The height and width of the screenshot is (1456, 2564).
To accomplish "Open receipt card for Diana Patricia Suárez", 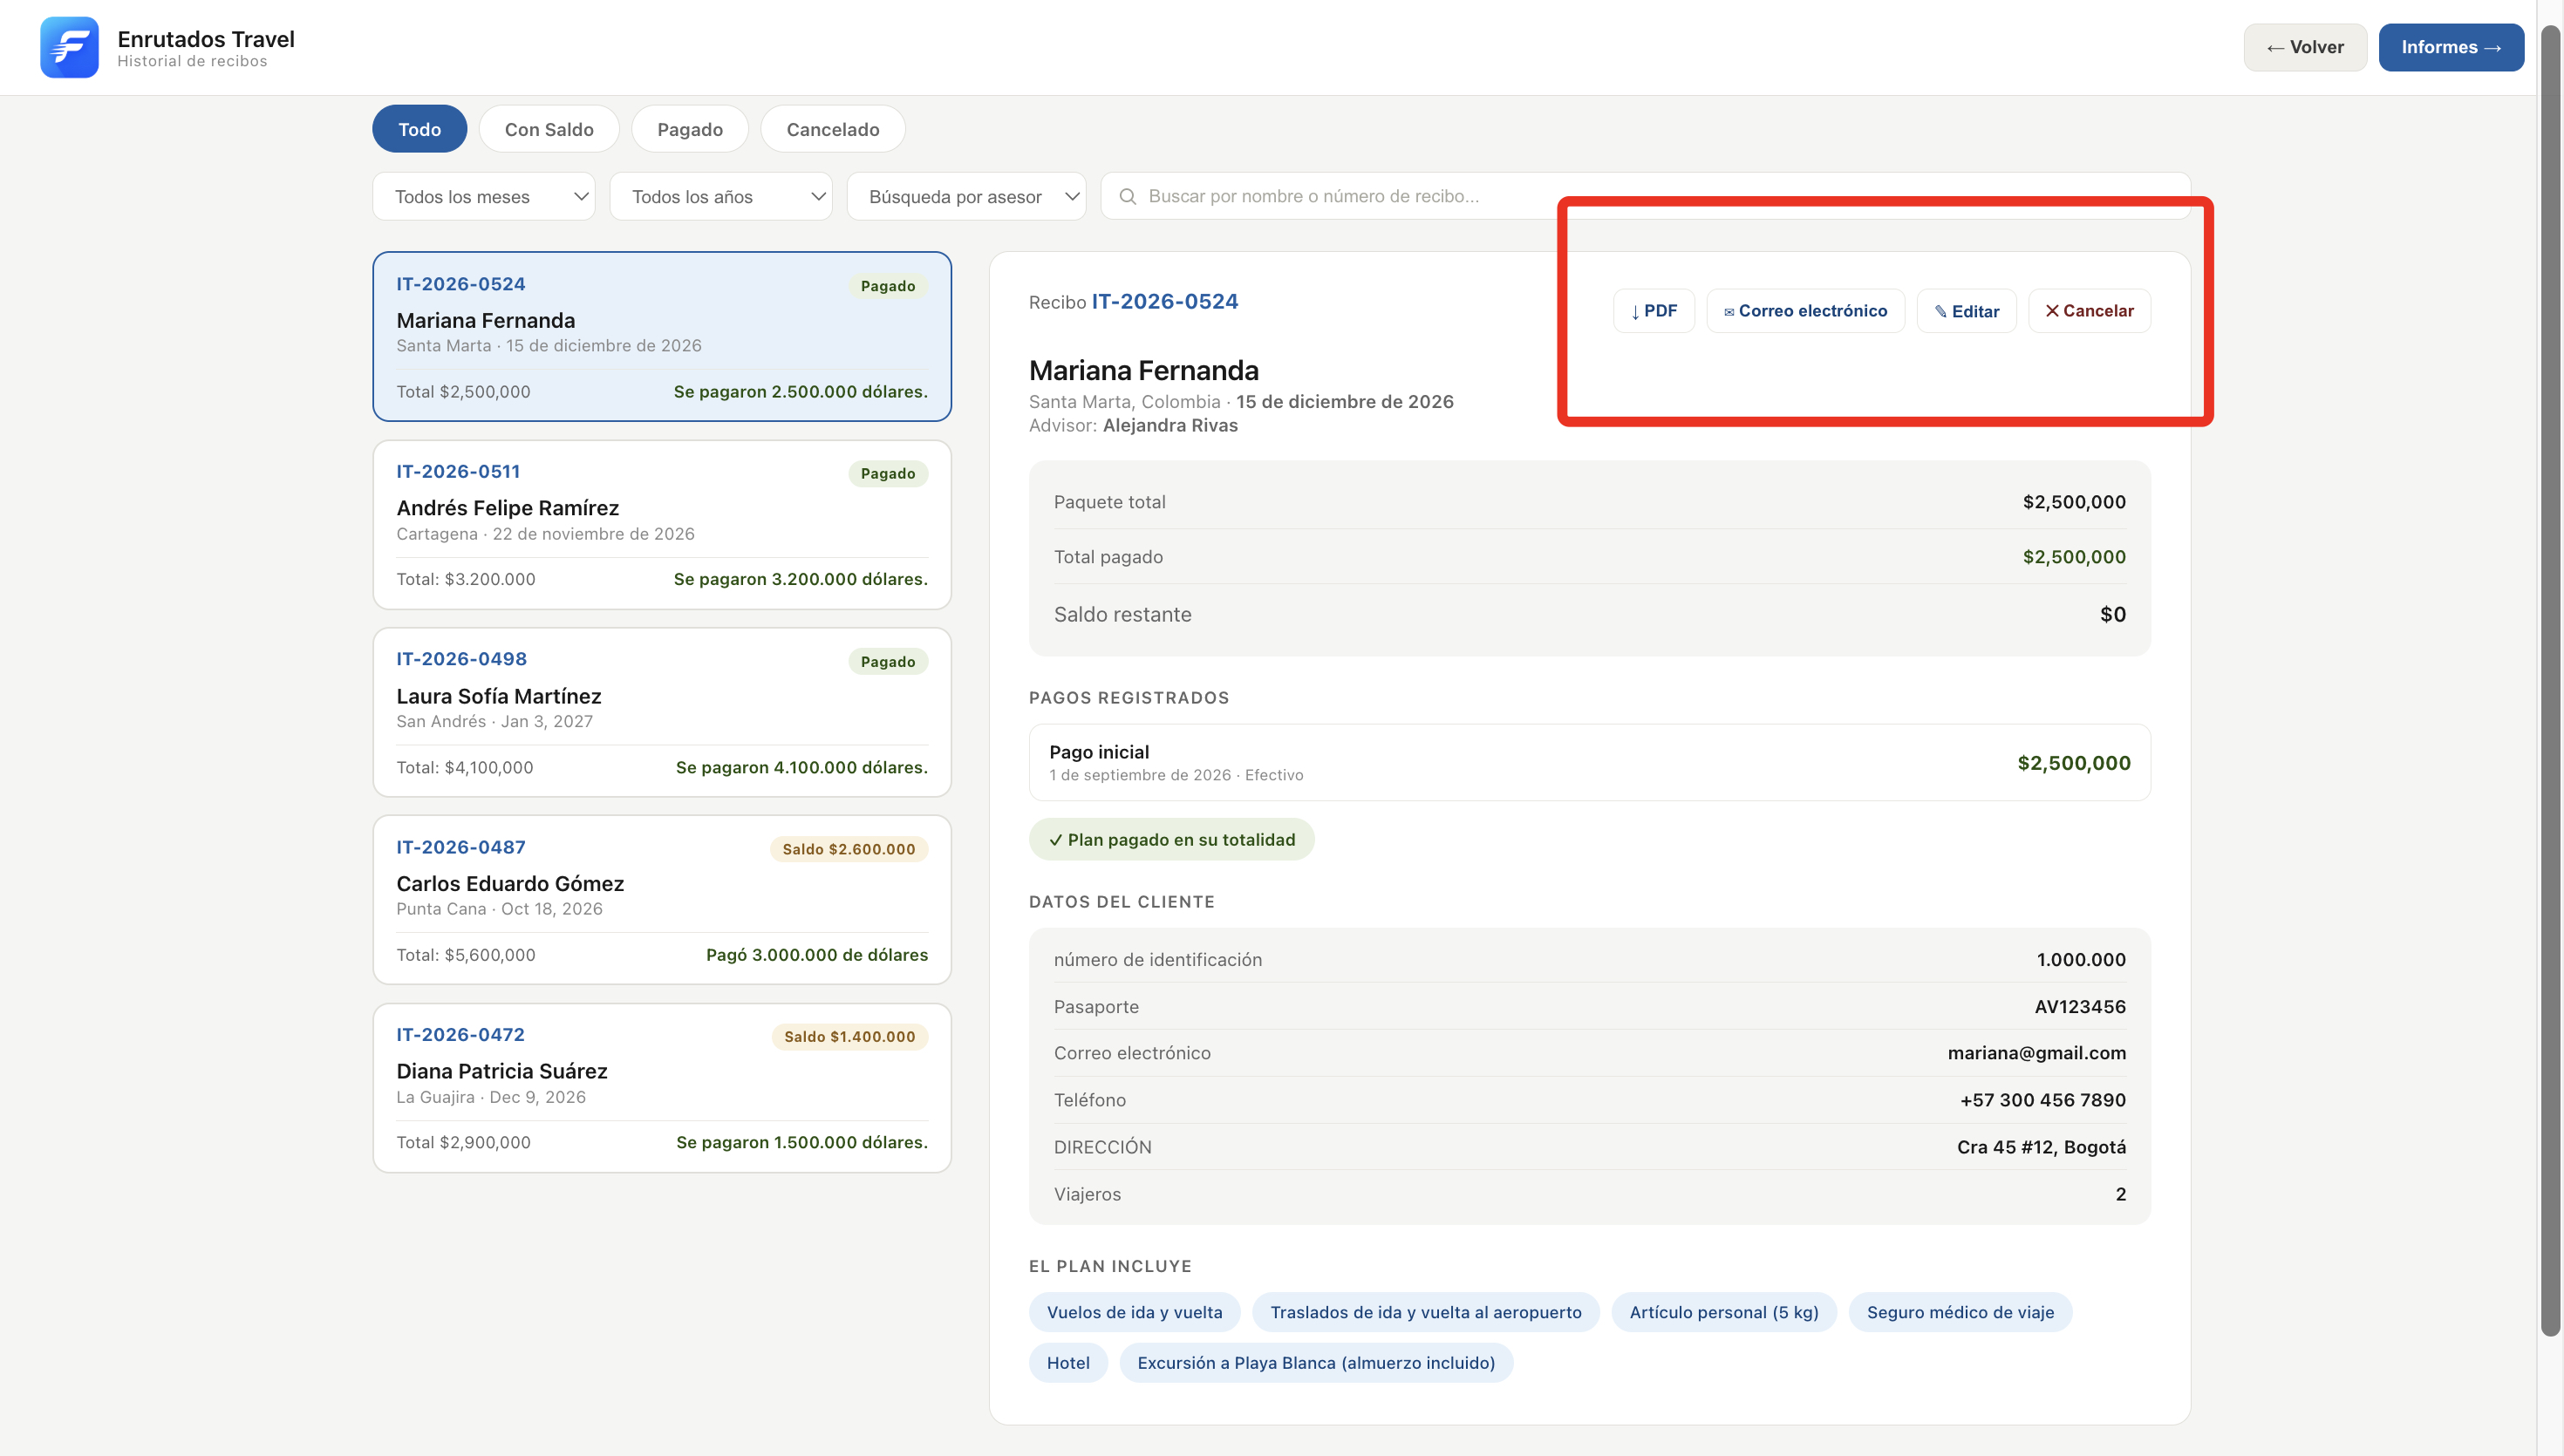I will coord(662,1088).
